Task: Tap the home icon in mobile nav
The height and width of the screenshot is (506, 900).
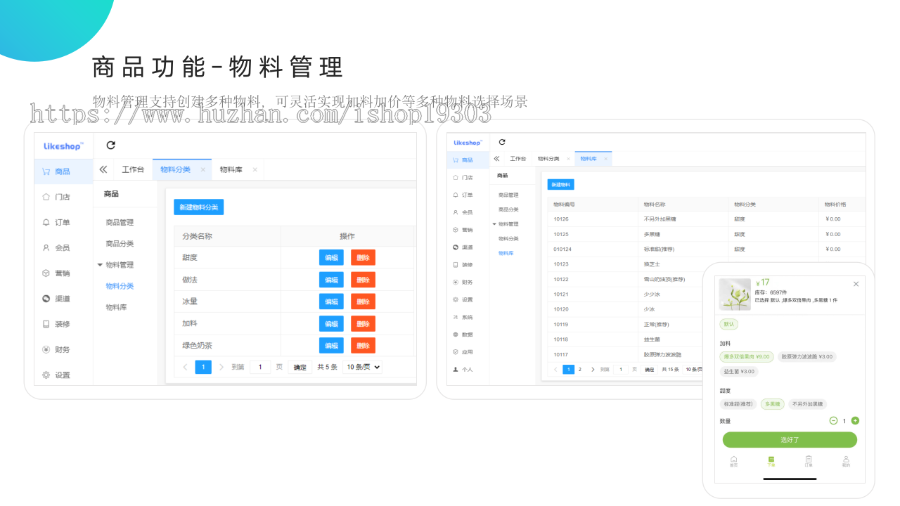Action: (x=734, y=461)
